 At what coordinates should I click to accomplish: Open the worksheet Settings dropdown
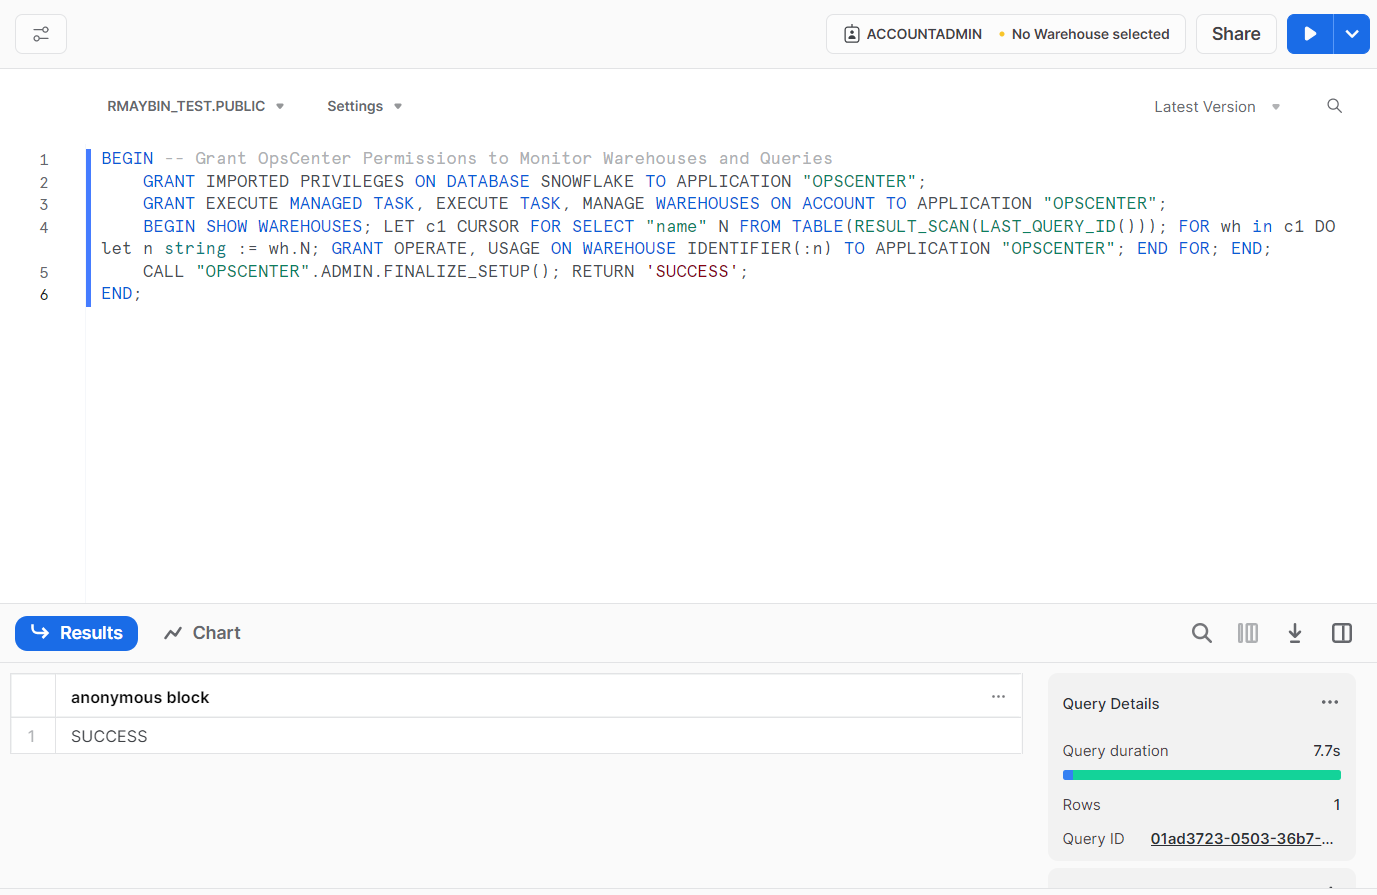pos(365,106)
